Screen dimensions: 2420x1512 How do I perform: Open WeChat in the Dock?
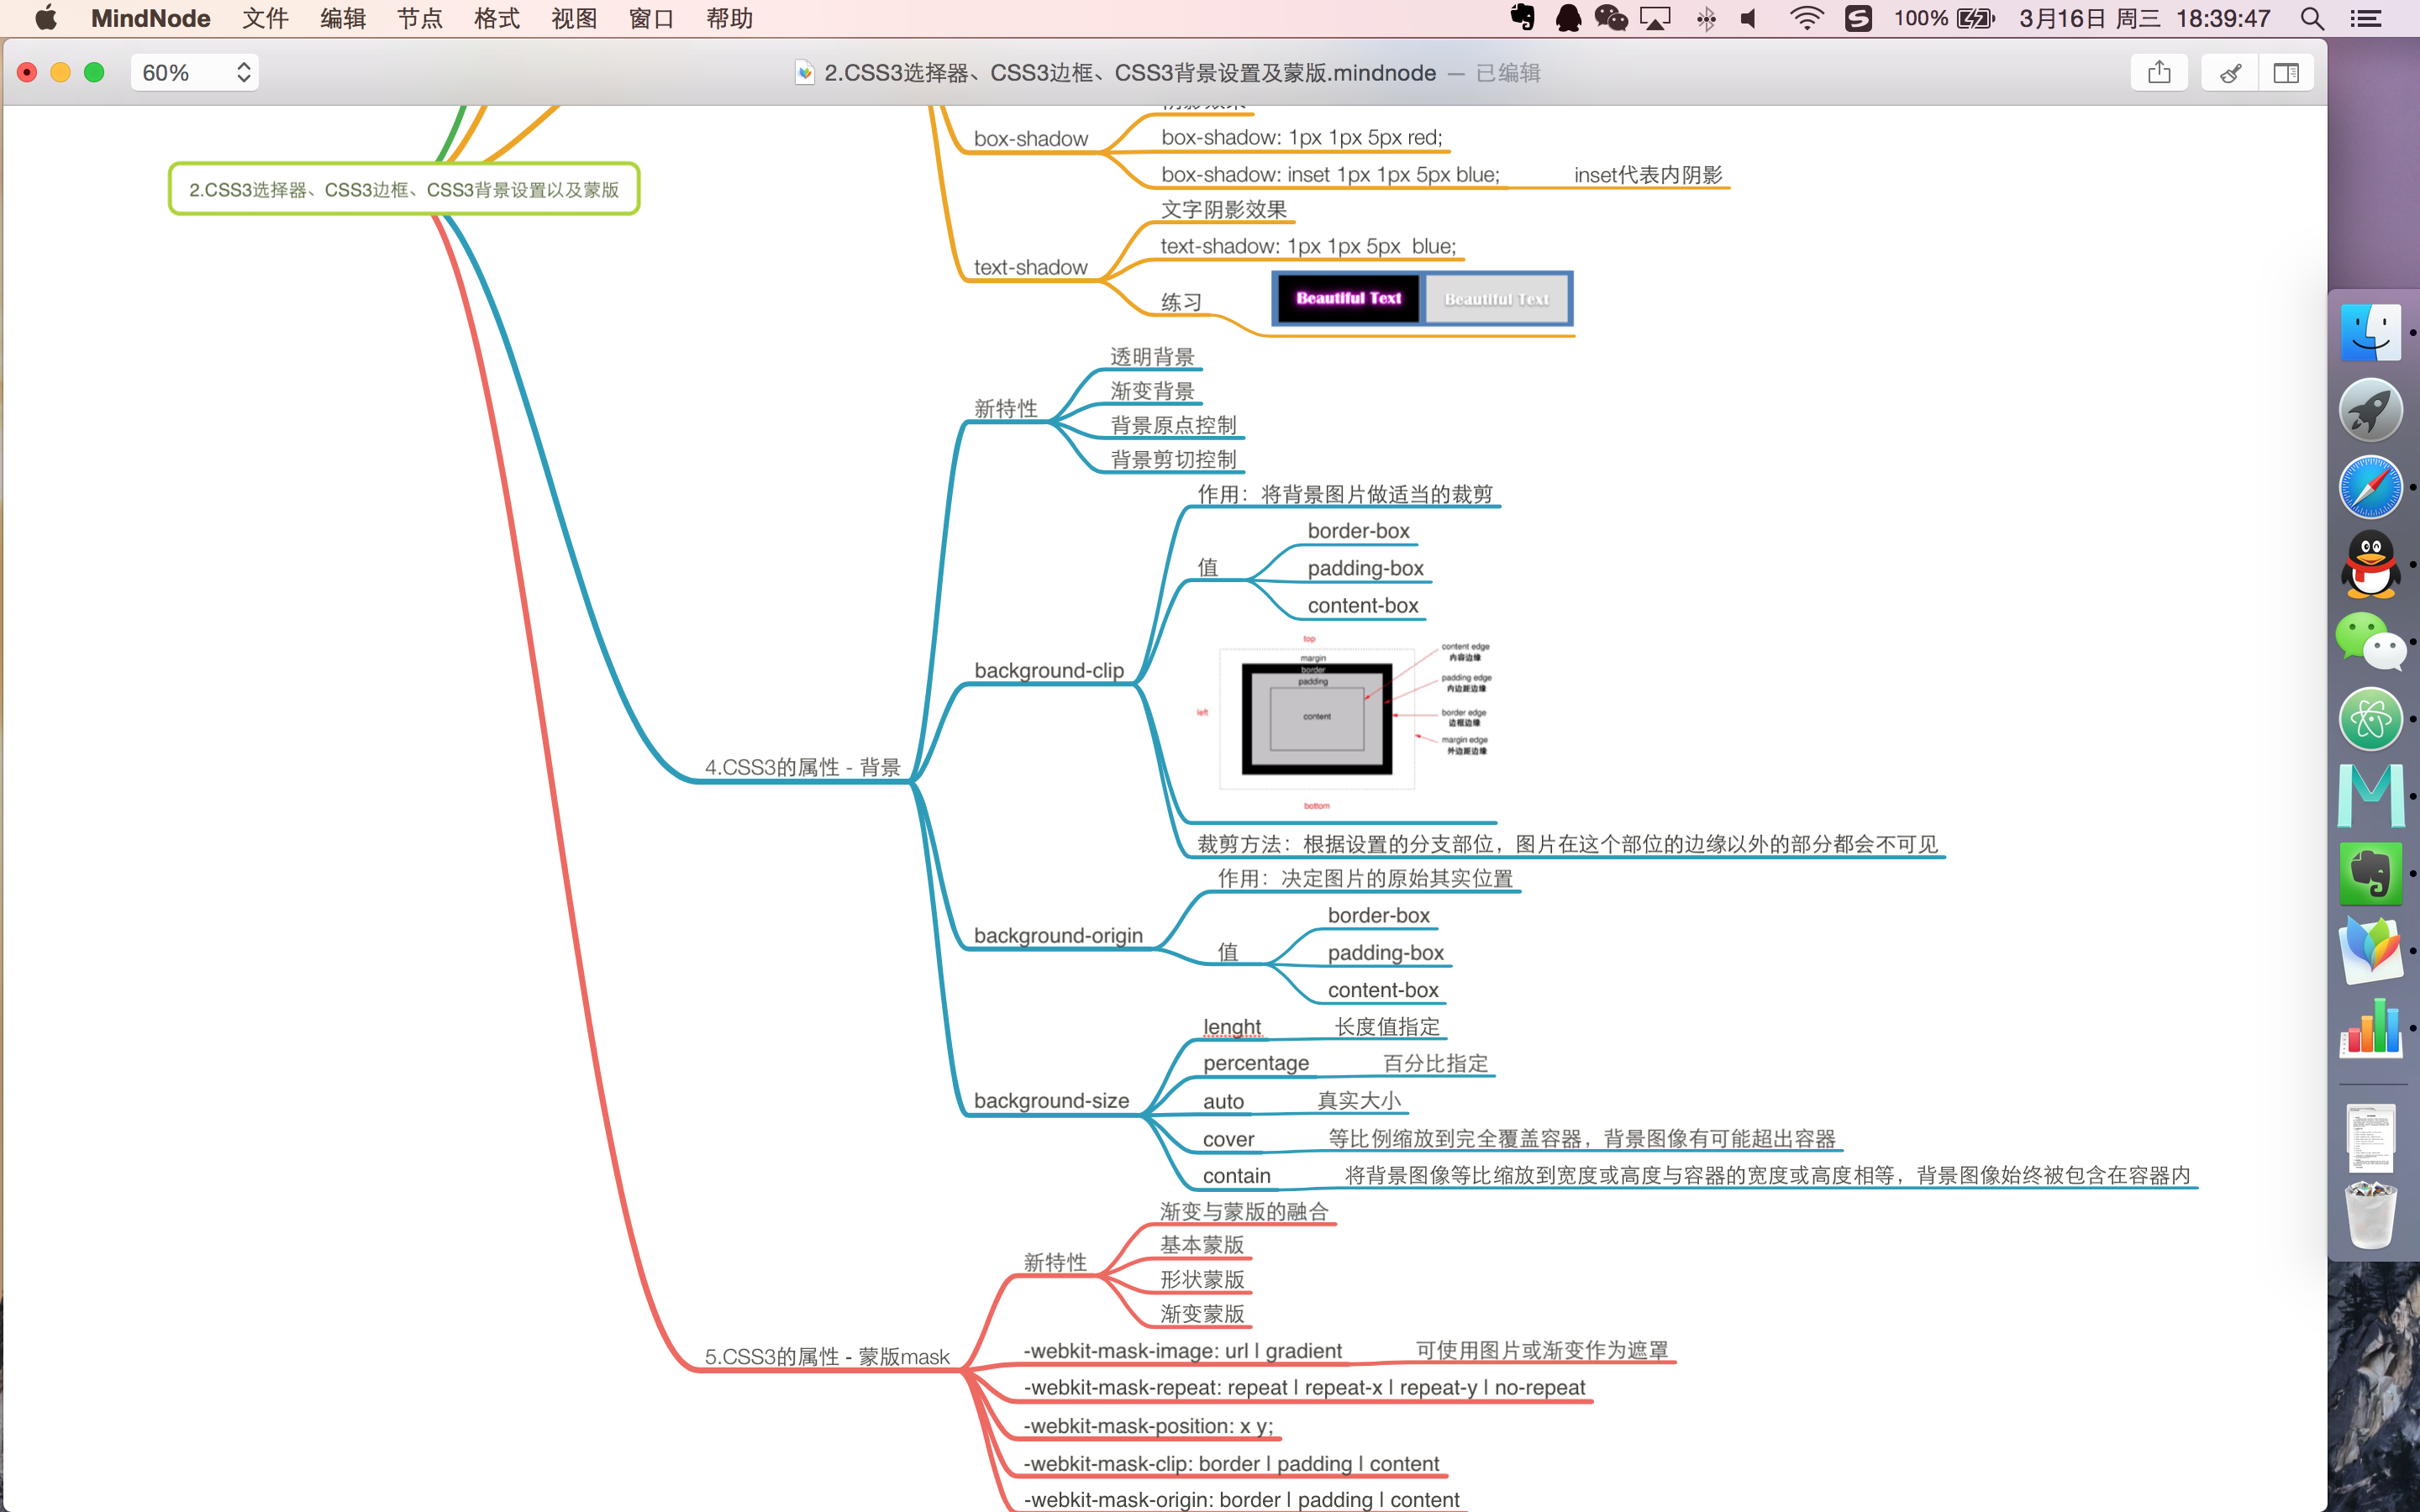point(2370,641)
